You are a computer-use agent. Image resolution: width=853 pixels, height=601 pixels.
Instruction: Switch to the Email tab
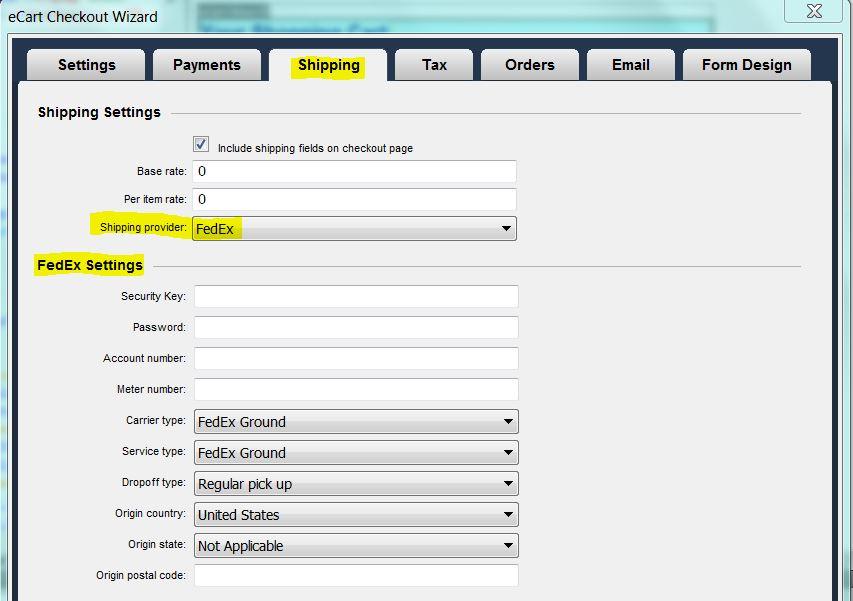(x=631, y=65)
